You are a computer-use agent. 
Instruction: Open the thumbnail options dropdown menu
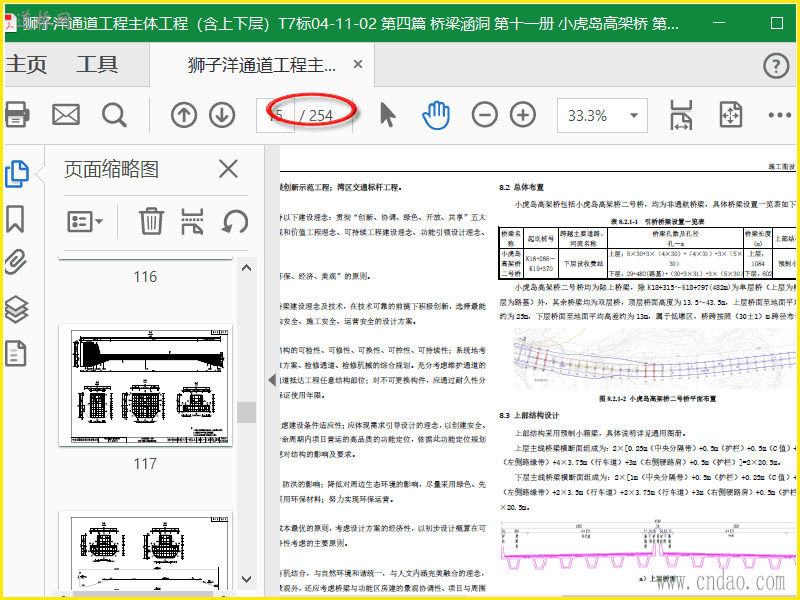(85, 221)
